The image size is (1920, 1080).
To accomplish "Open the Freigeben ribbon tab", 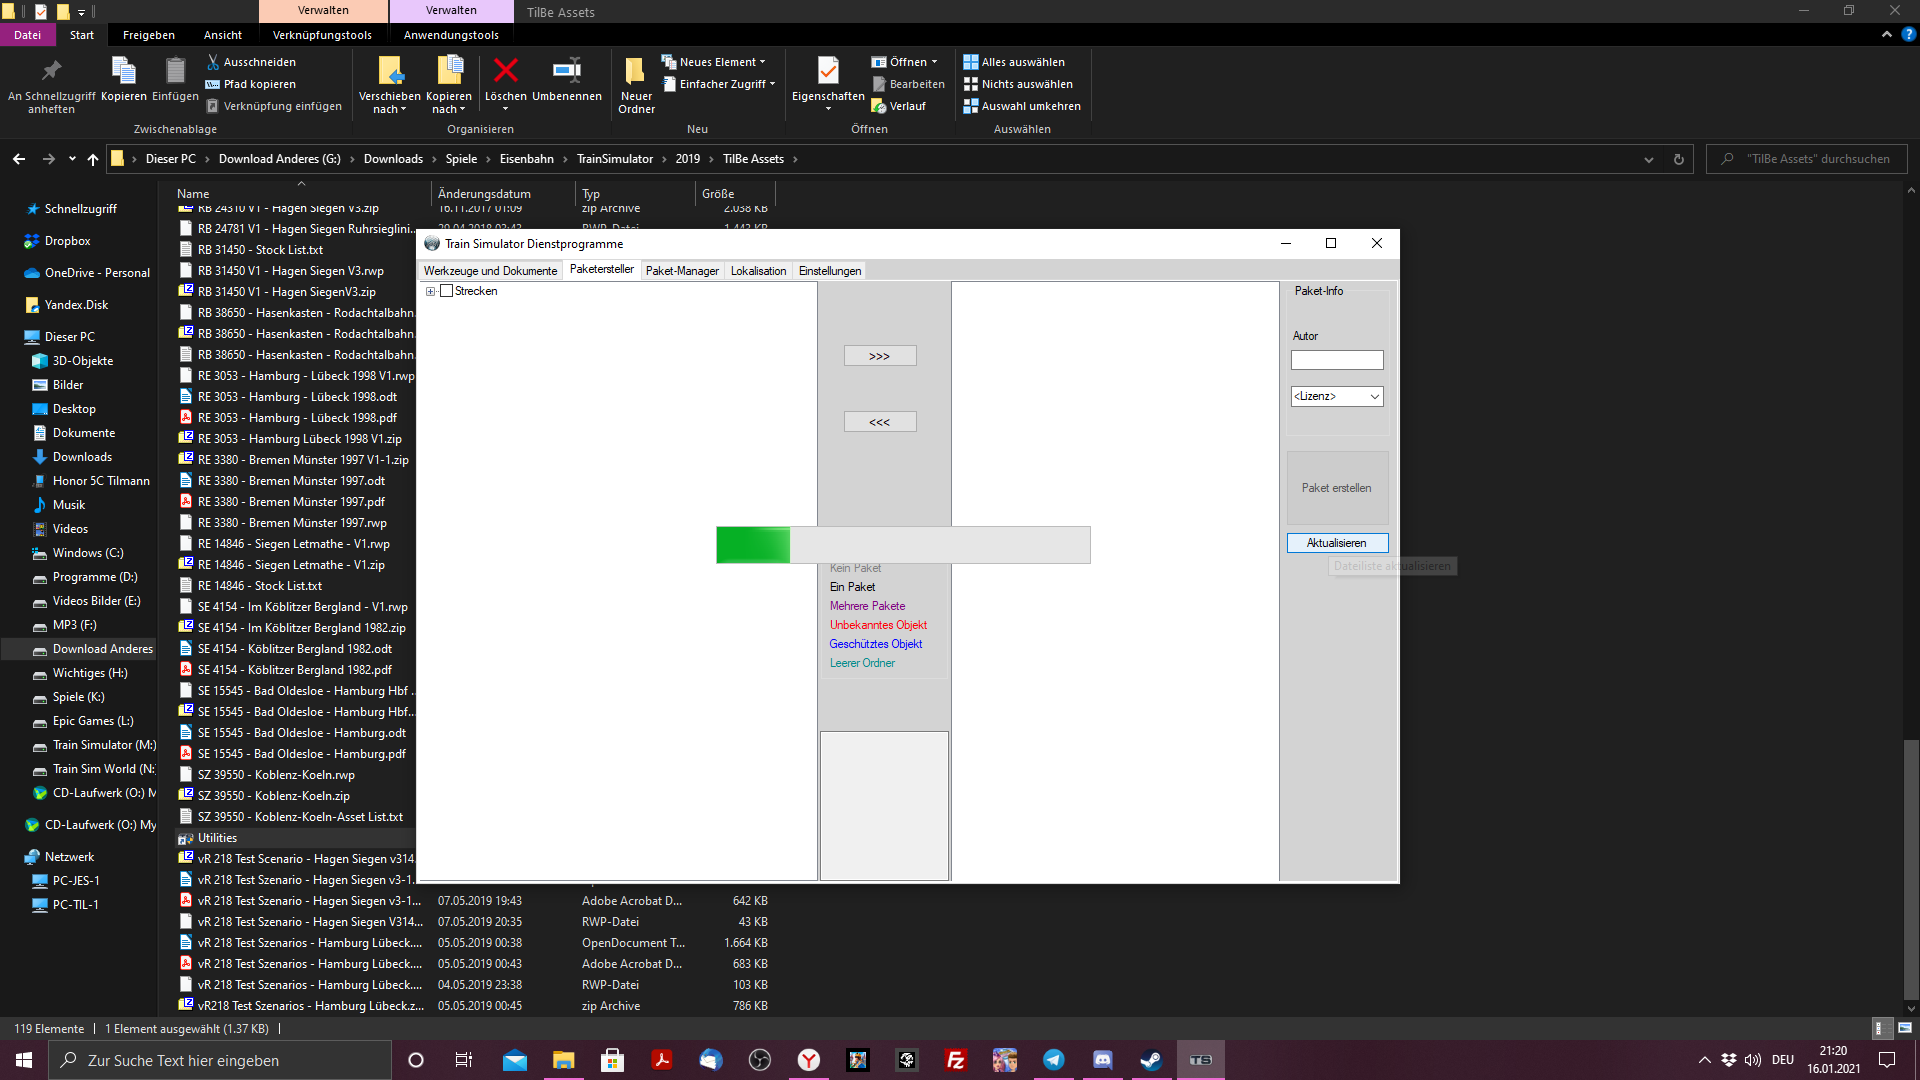I will pyautogui.click(x=149, y=35).
